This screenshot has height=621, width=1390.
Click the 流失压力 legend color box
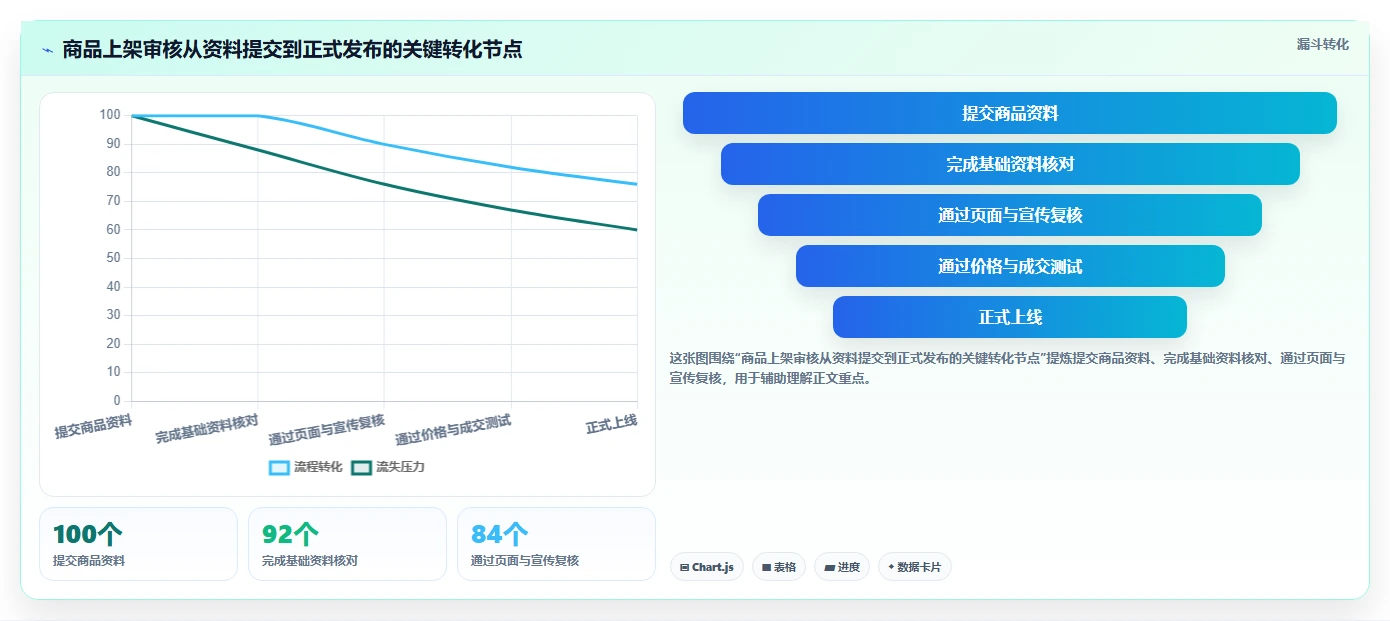click(361, 467)
